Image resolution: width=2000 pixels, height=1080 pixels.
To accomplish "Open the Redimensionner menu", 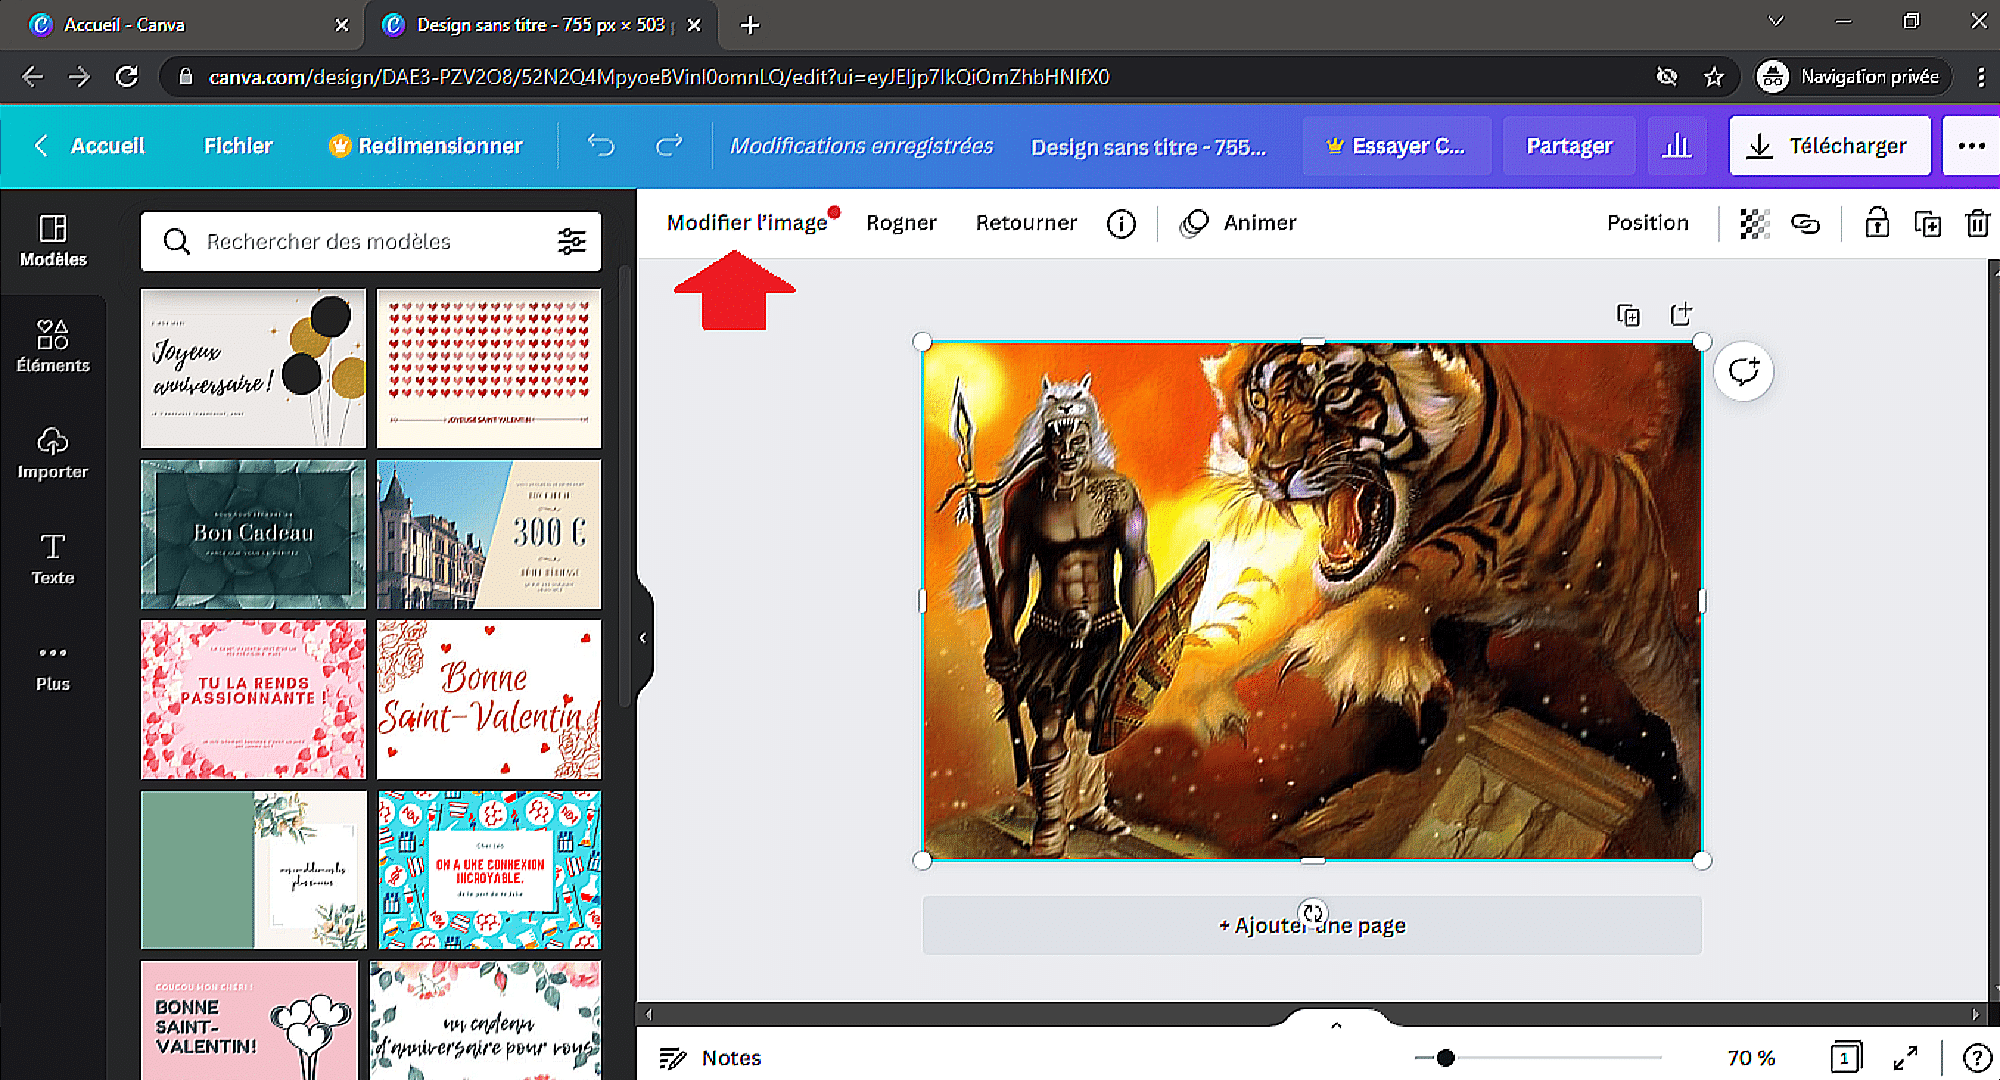I will click(426, 146).
